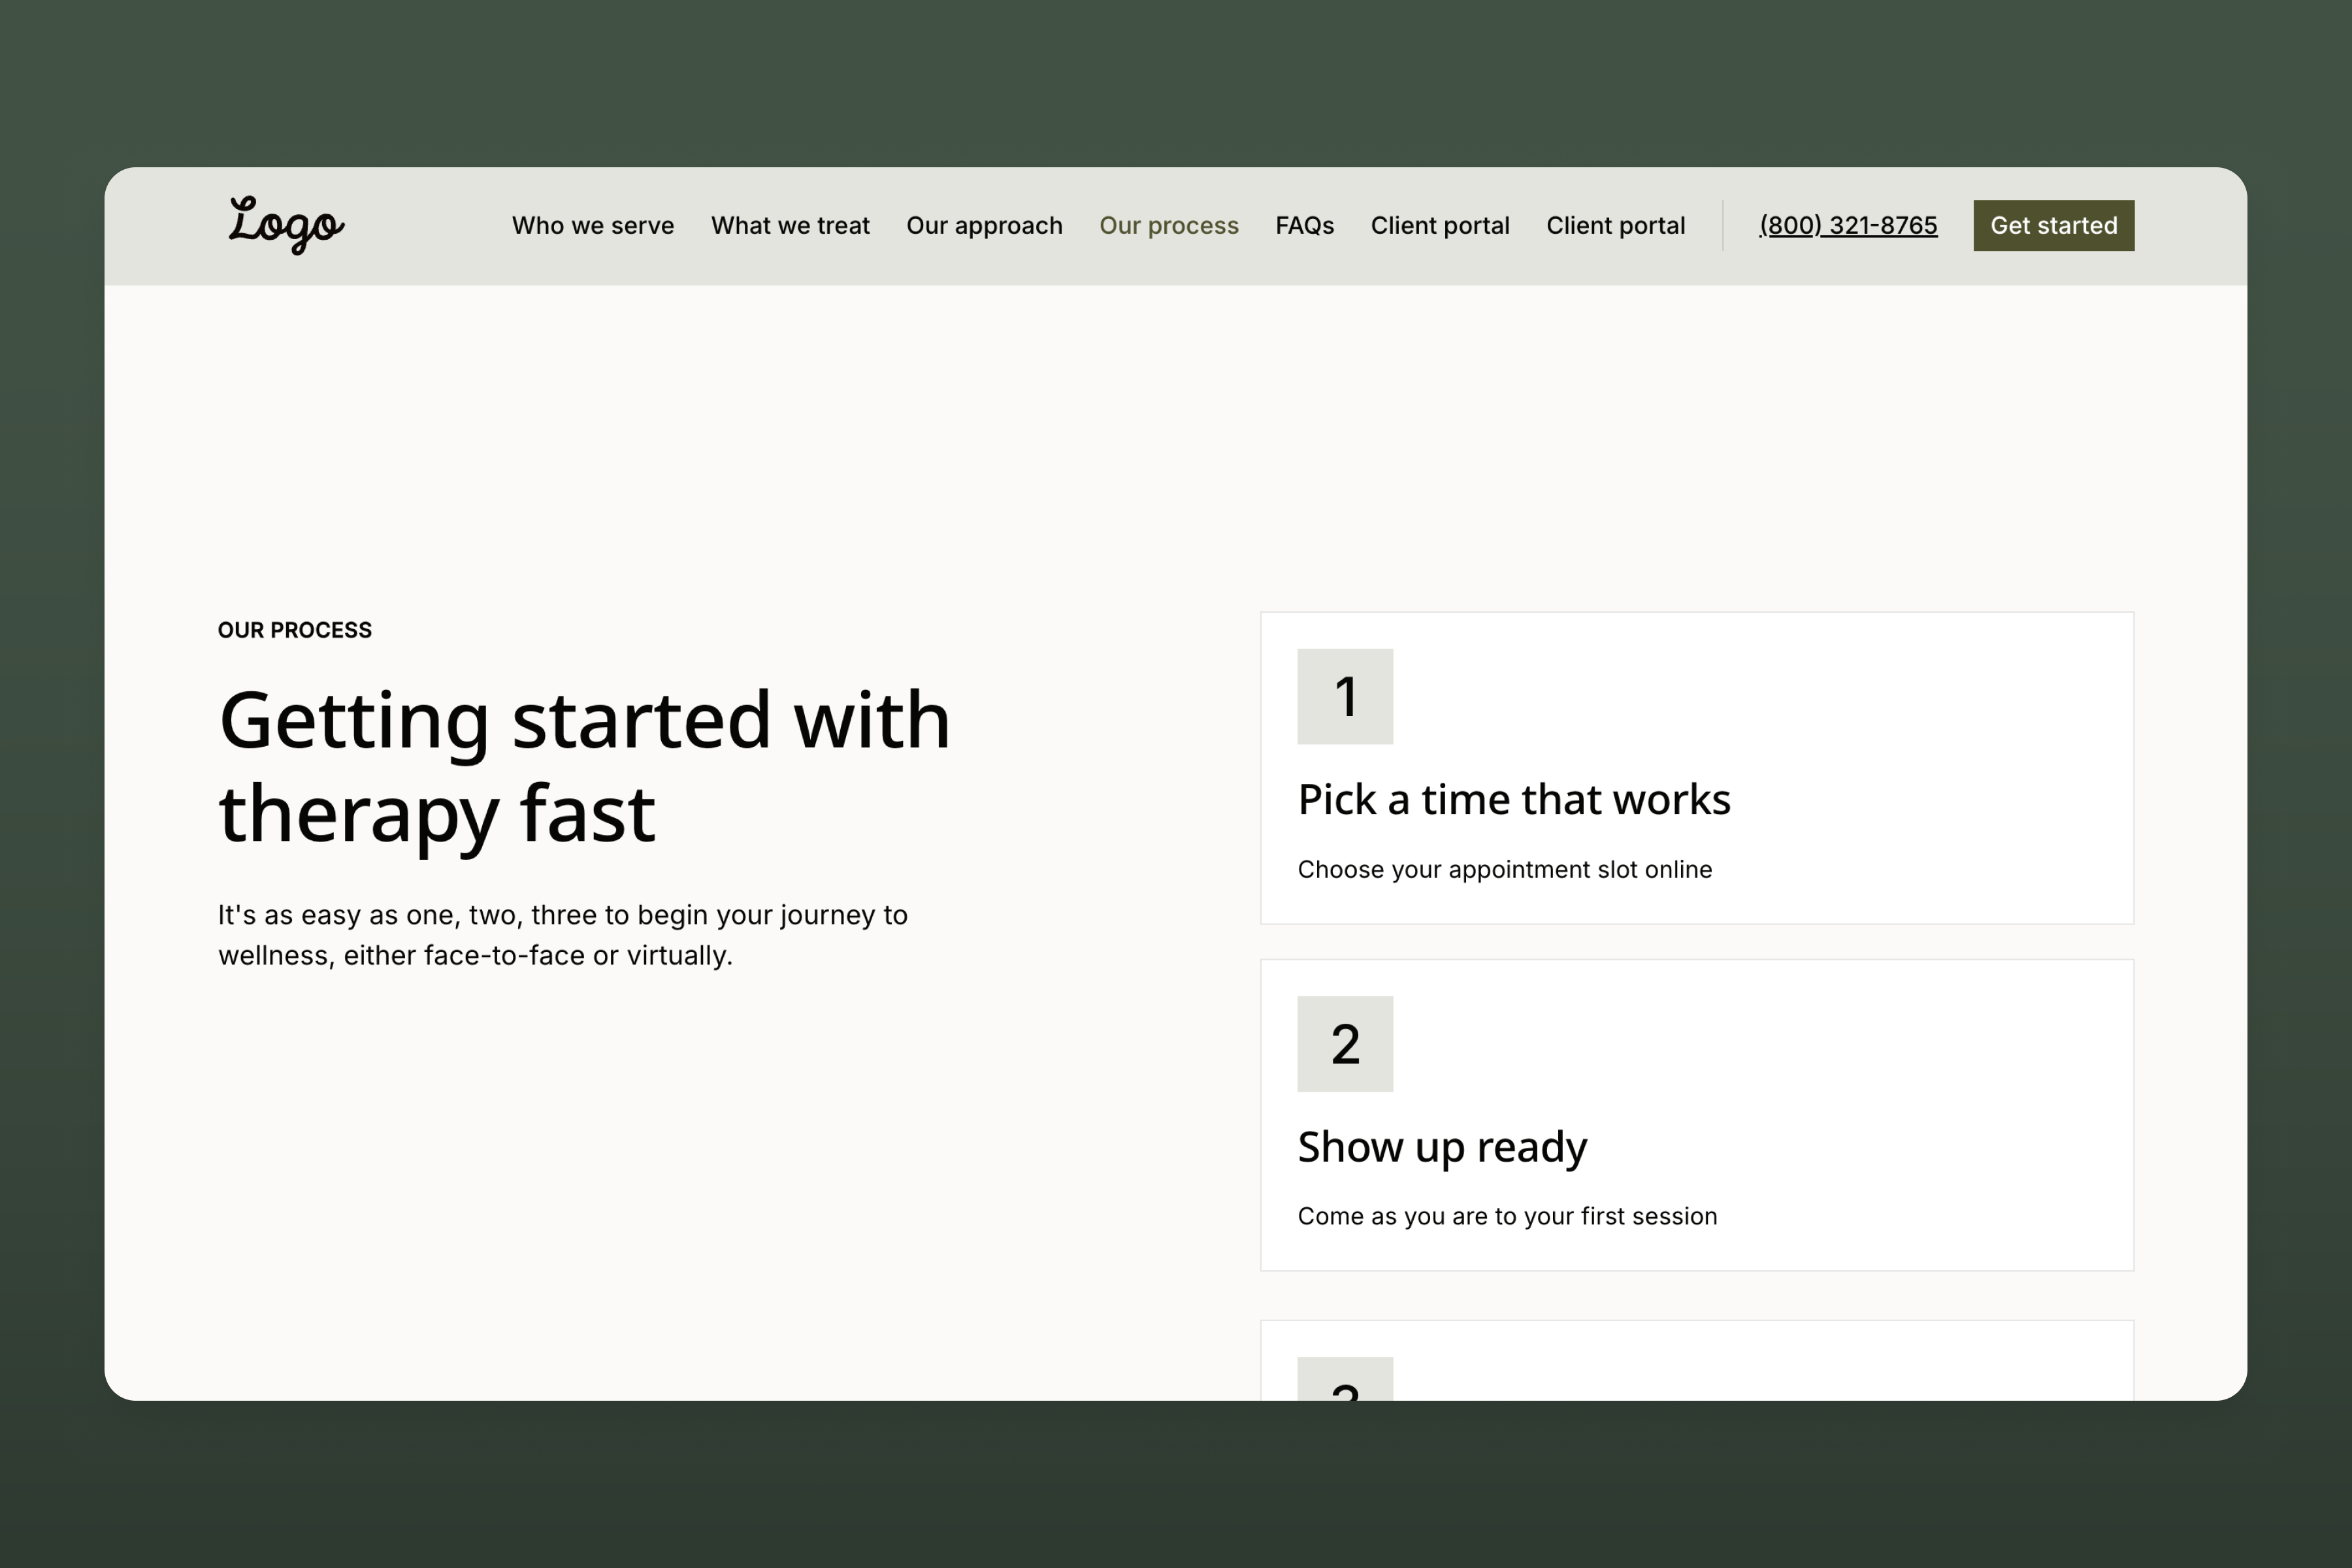Click the number 2 step badge
Image resolution: width=2352 pixels, height=1568 pixels.
point(1344,1043)
